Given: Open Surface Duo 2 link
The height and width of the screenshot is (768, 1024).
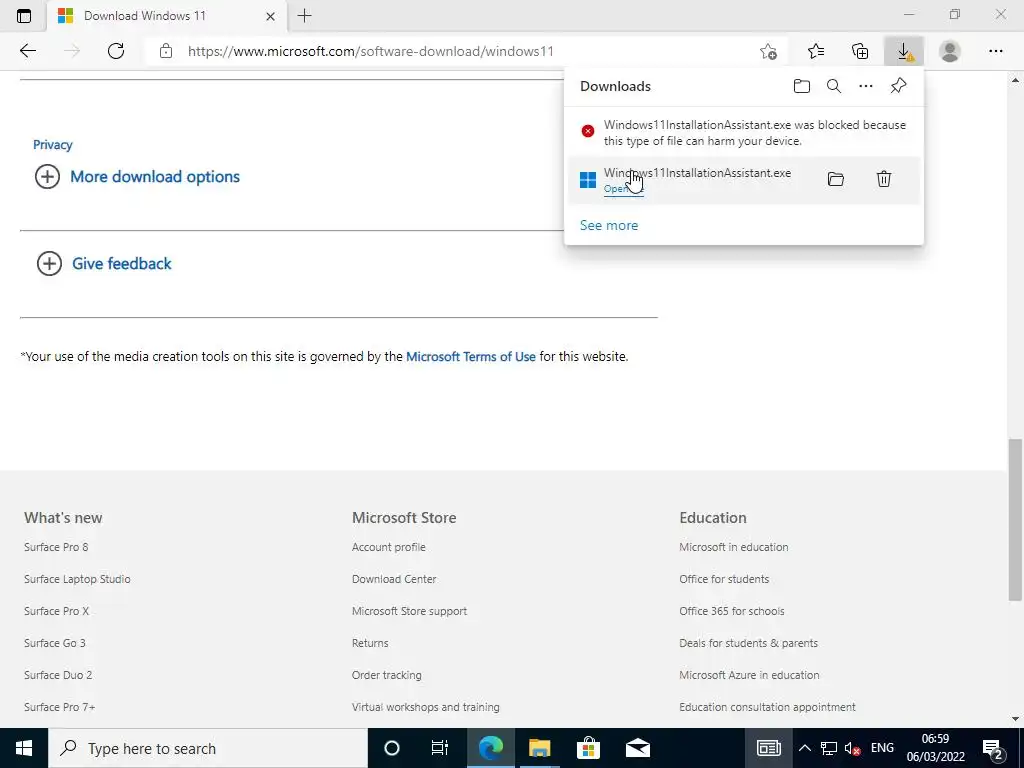Looking at the screenshot, I should coord(58,675).
